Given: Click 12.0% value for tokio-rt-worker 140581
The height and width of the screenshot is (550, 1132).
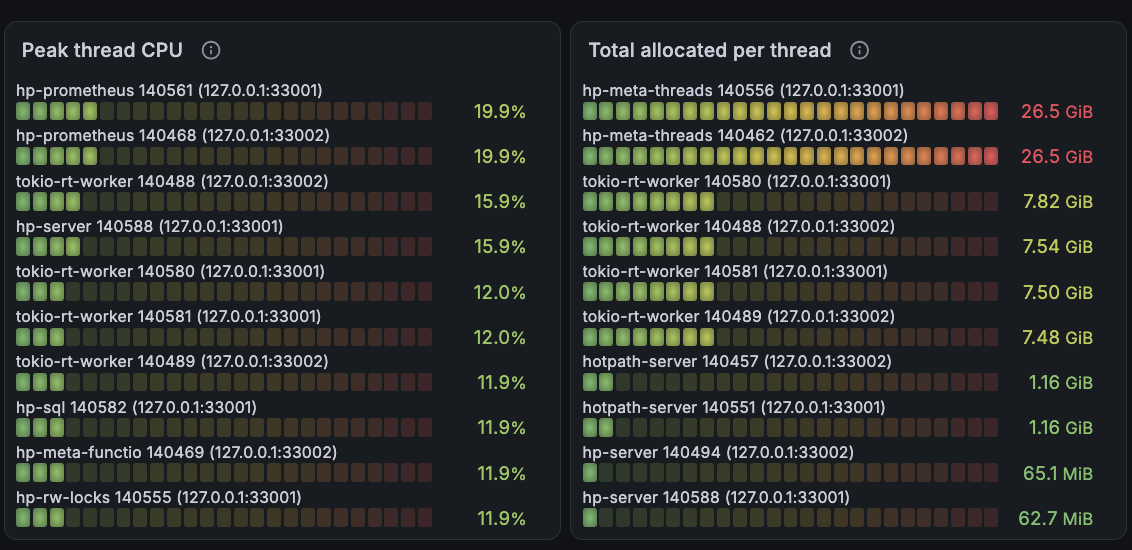Looking at the screenshot, I should tap(500, 337).
